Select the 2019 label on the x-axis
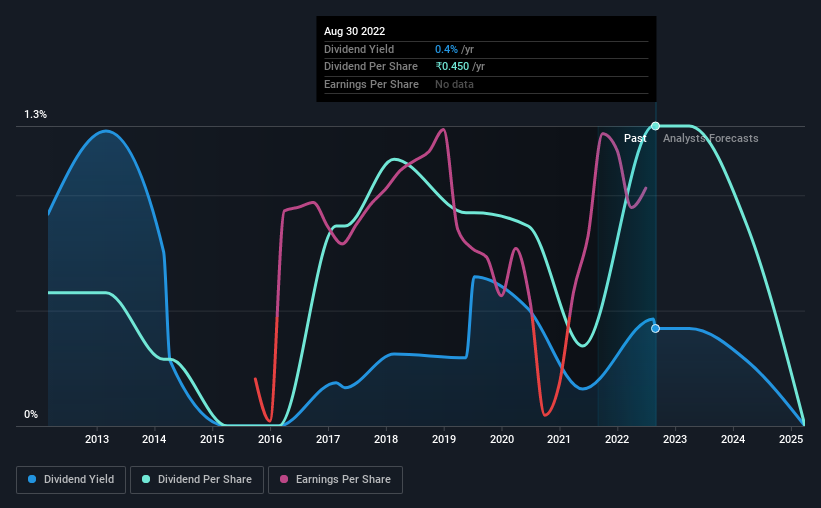 pos(444,439)
